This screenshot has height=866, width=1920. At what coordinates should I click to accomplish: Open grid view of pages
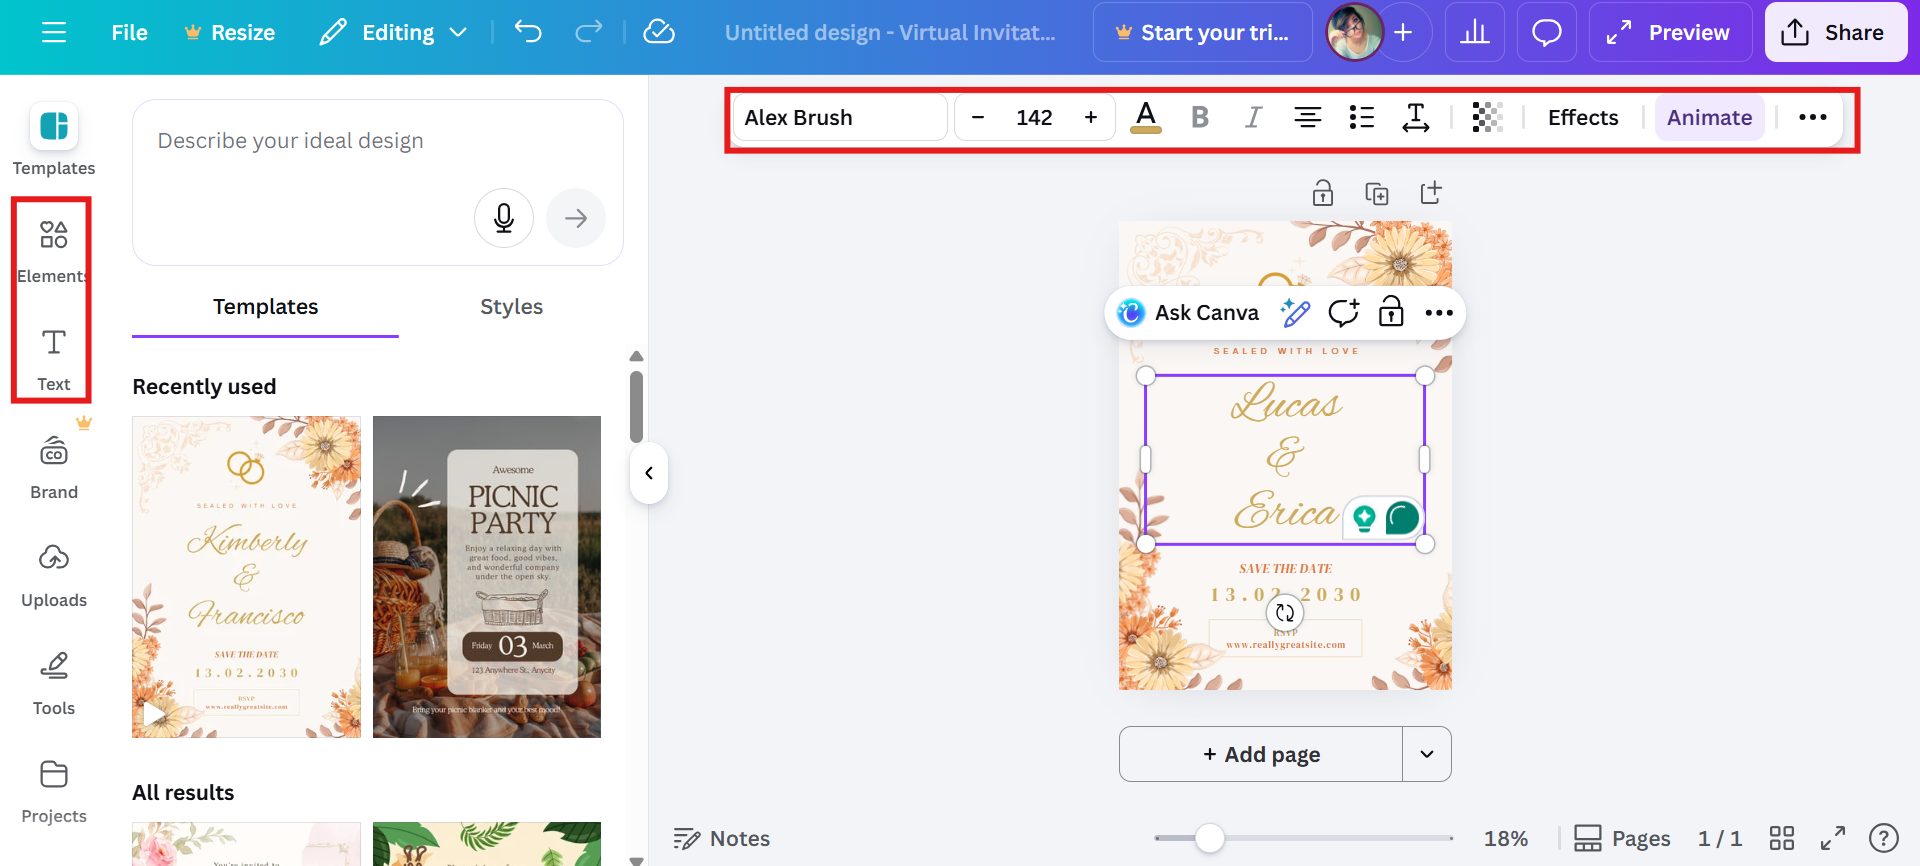pos(1782,838)
